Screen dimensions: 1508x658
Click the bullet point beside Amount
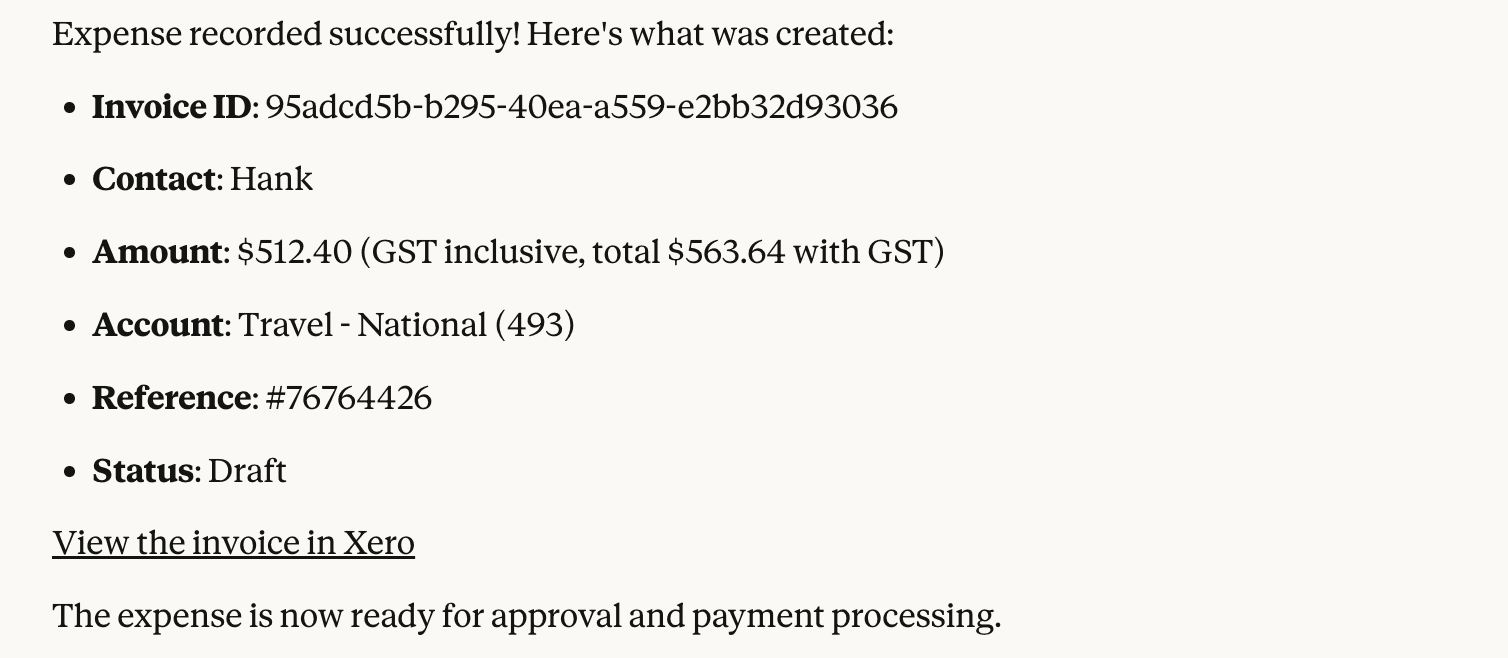click(69, 253)
